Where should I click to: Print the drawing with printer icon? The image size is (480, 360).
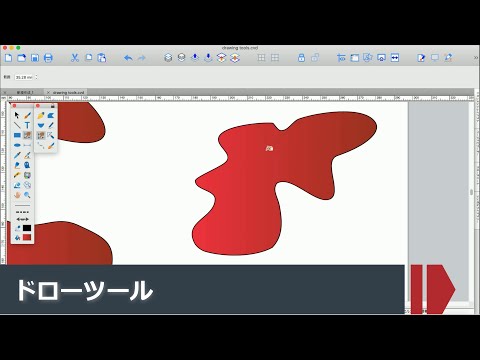[48, 58]
